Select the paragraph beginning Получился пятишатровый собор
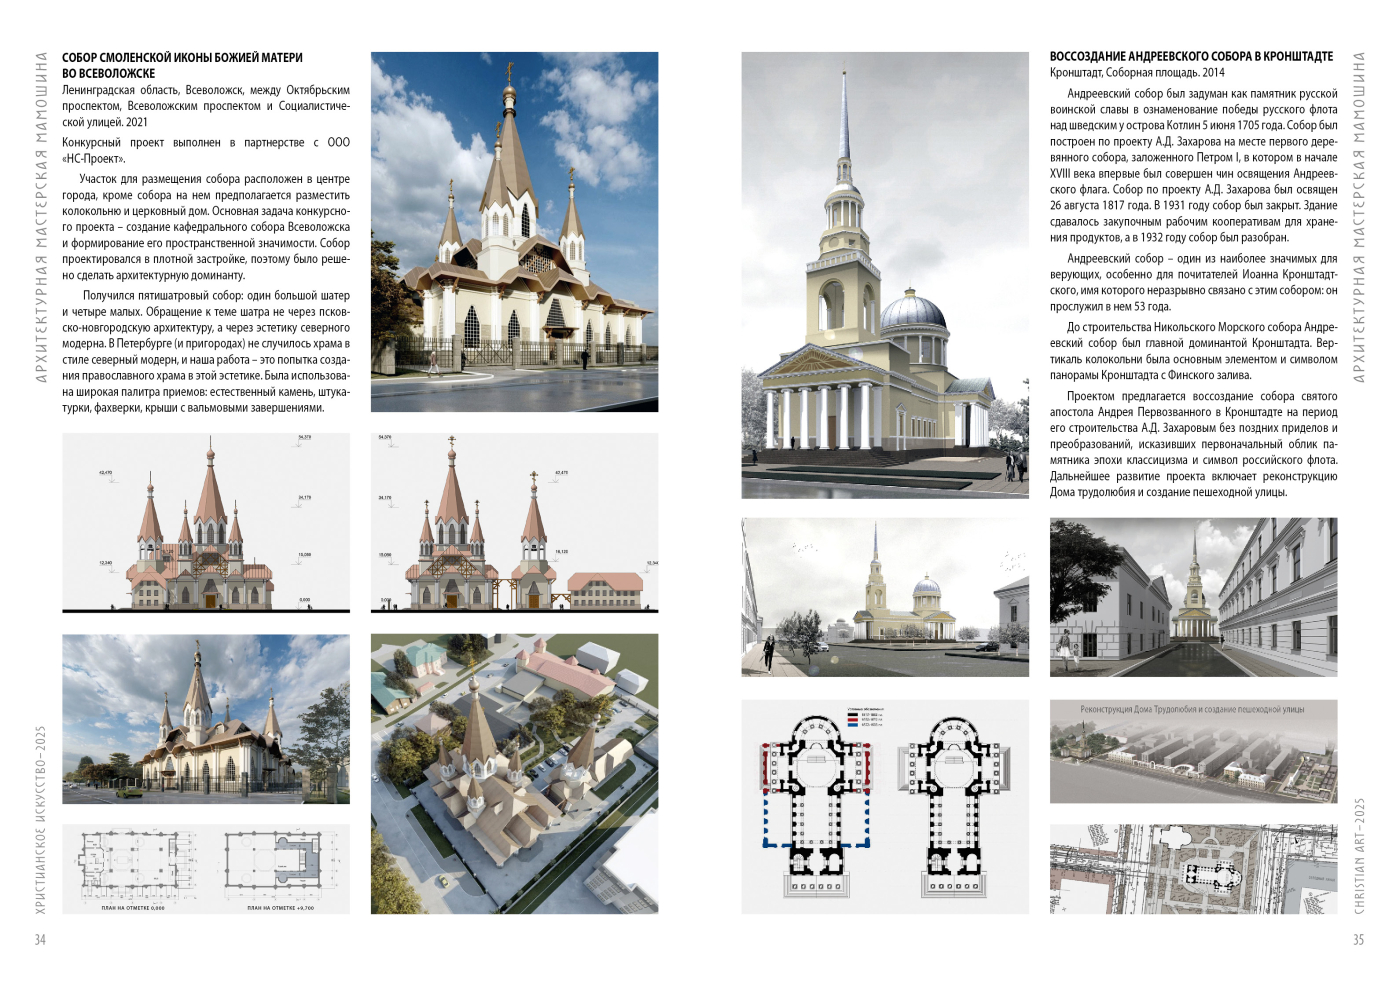The height and width of the screenshot is (987, 1400). point(206,352)
